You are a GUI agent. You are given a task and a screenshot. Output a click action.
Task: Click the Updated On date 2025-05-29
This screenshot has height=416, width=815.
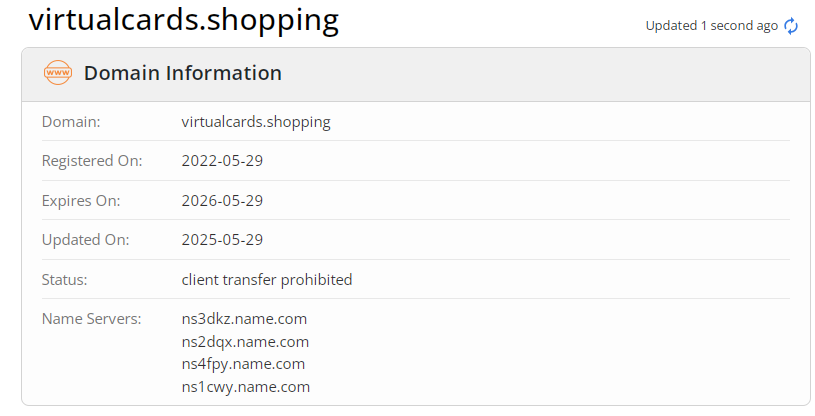coord(222,240)
